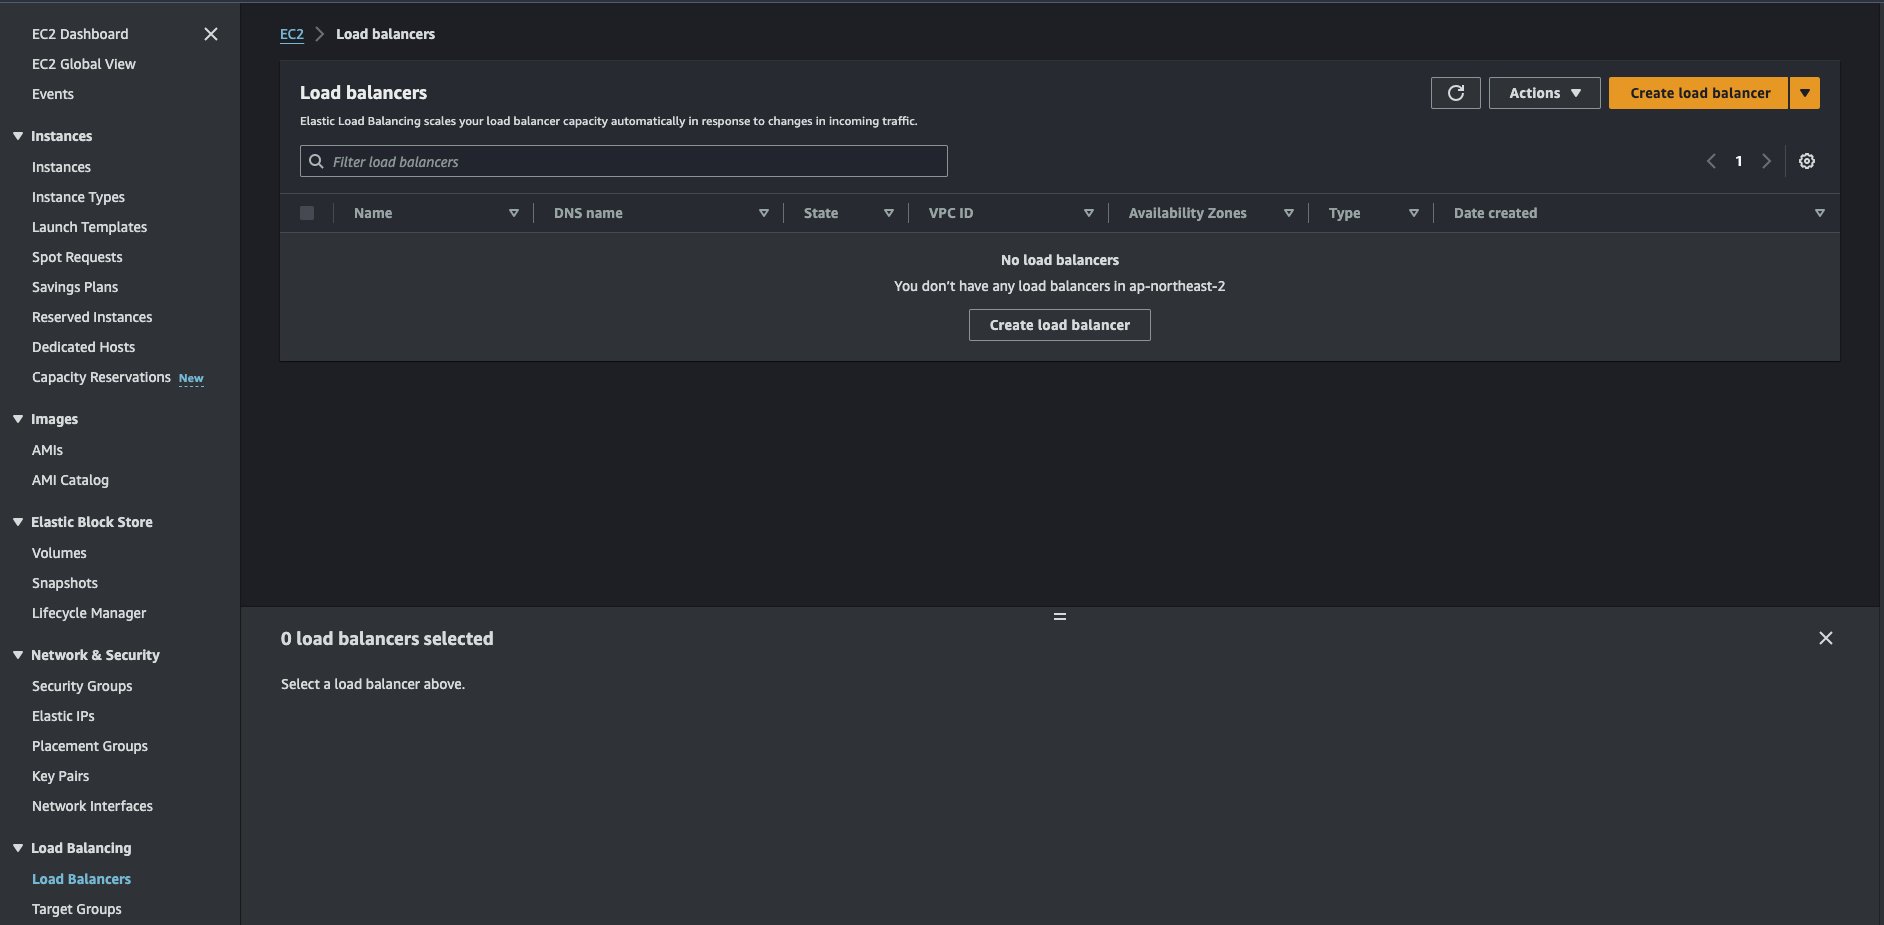Image resolution: width=1884 pixels, height=925 pixels.
Task: Sort by Type column arrow
Action: coord(1414,213)
